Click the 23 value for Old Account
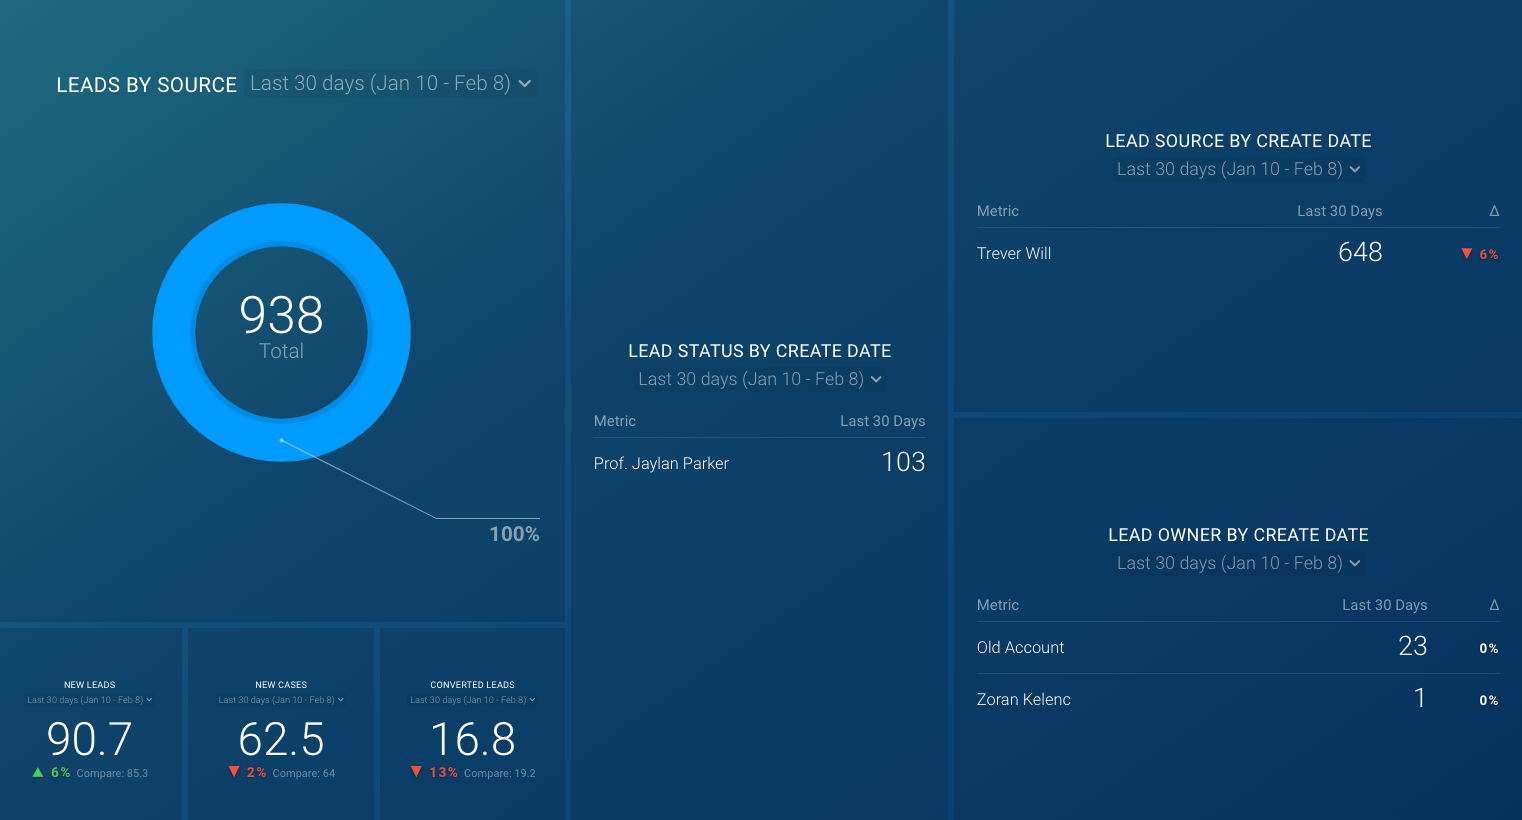Viewport: 1522px width, 820px height. pyautogui.click(x=1412, y=647)
